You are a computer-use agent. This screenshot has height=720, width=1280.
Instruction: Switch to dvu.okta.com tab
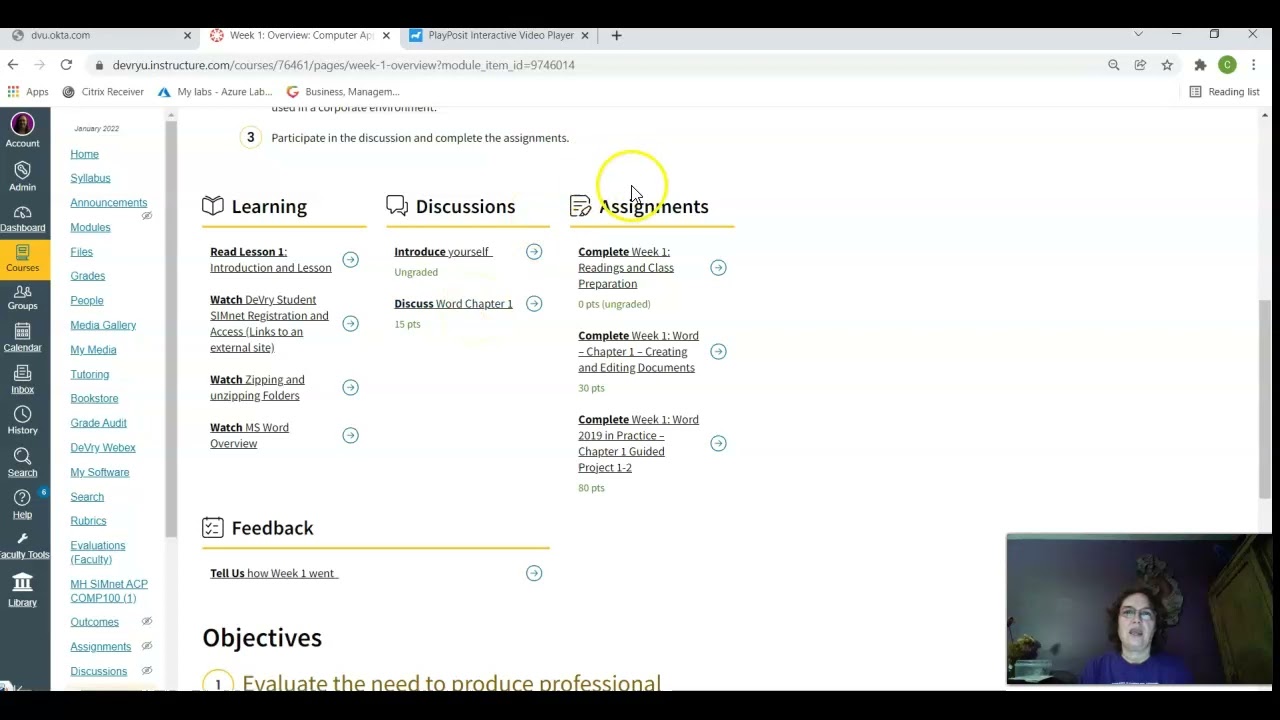coord(98,35)
